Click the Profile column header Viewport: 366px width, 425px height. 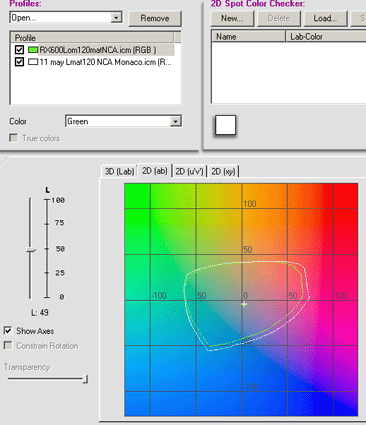pos(92,37)
